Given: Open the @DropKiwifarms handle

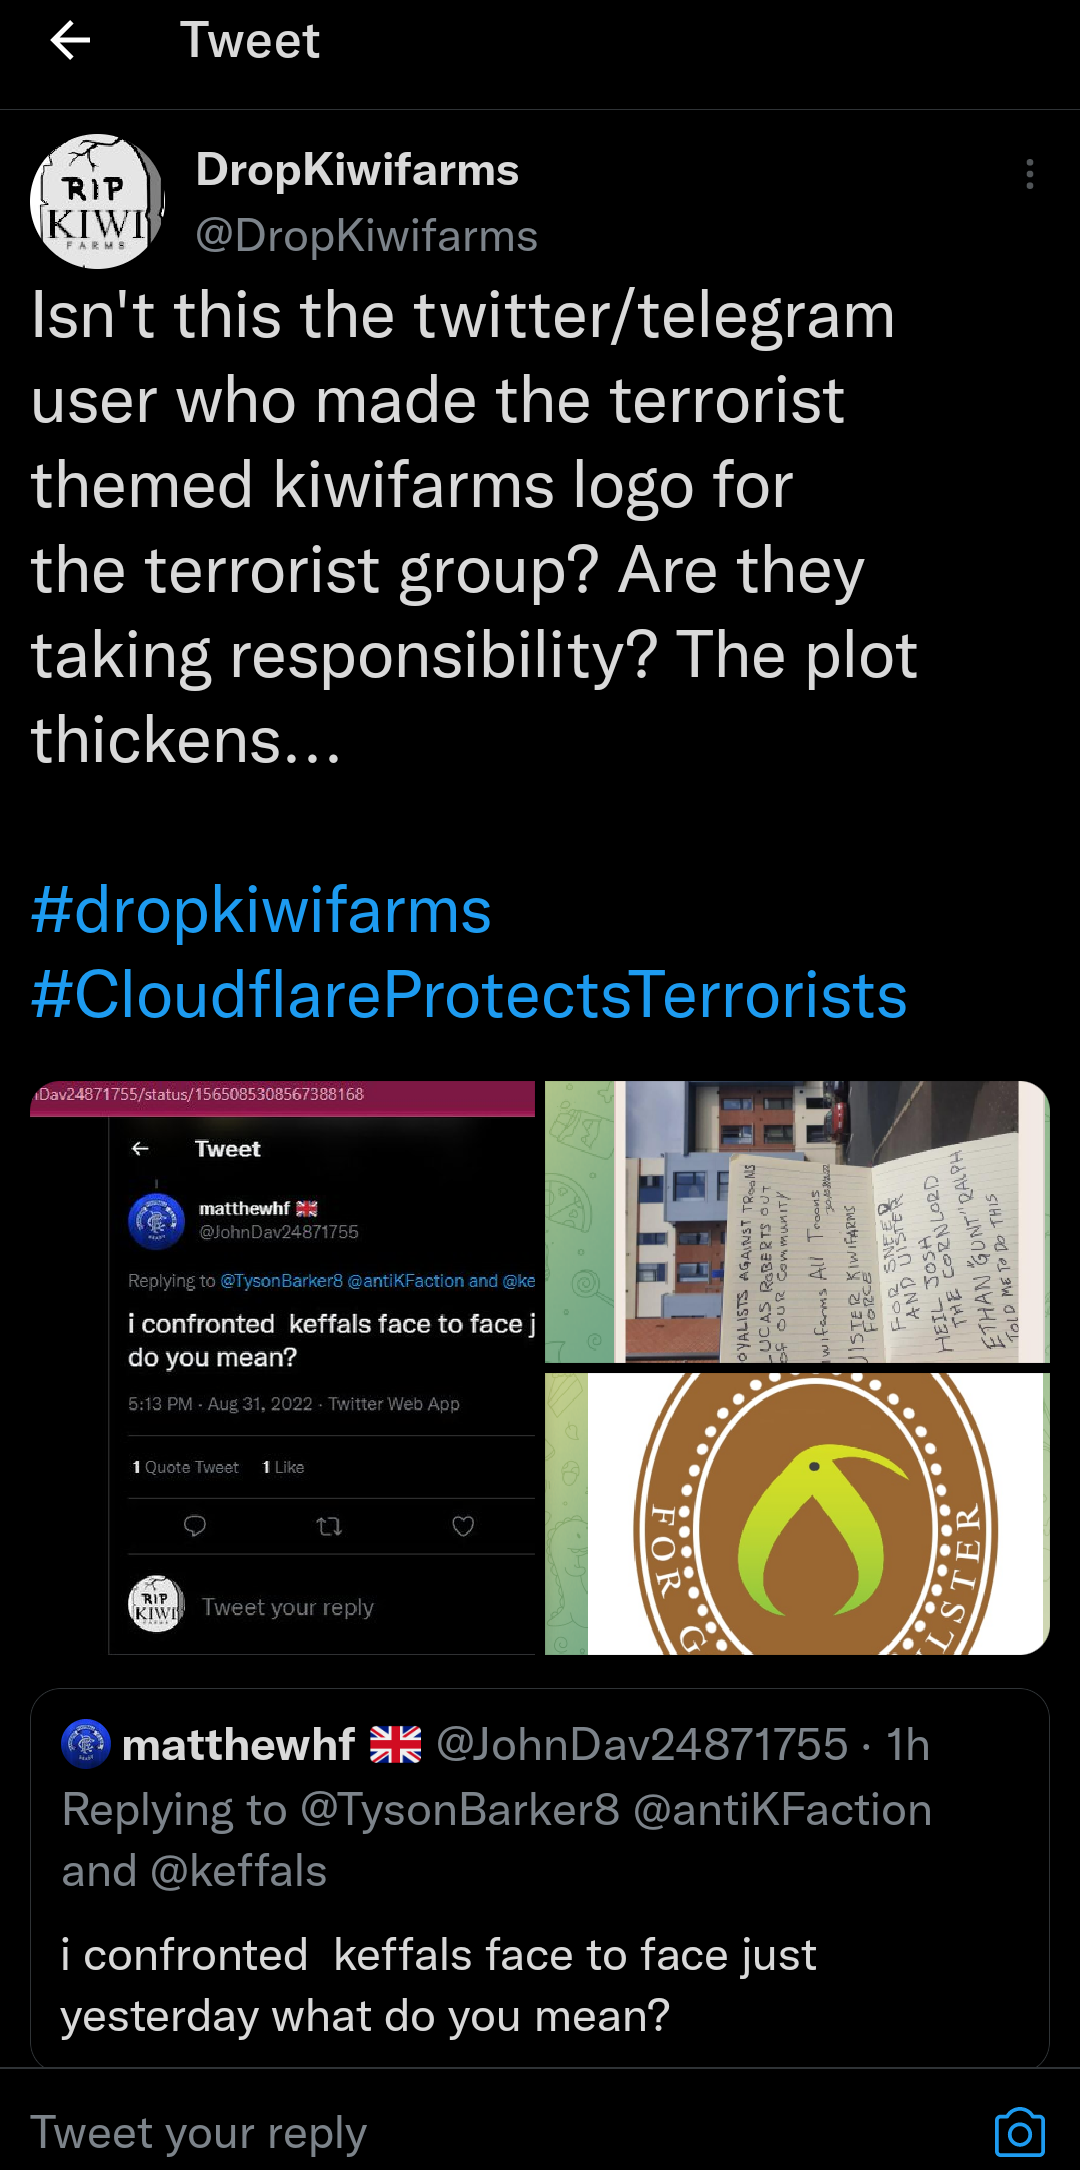Looking at the screenshot, I should click(367, 236).
